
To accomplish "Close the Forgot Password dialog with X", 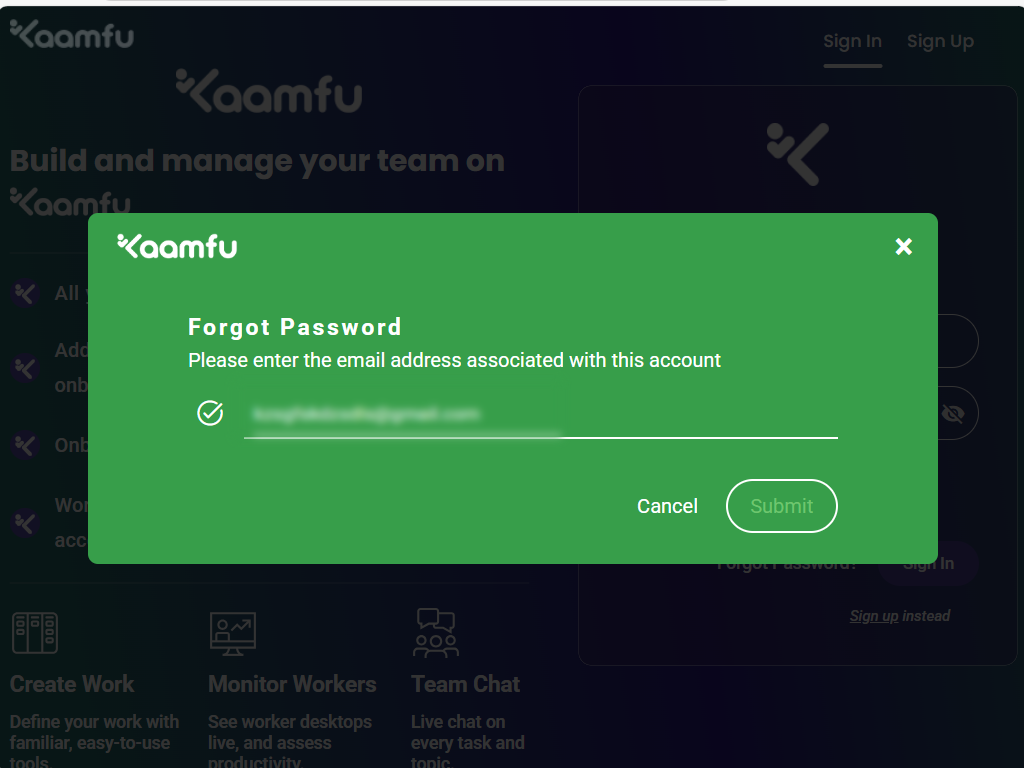I will 903,246.
